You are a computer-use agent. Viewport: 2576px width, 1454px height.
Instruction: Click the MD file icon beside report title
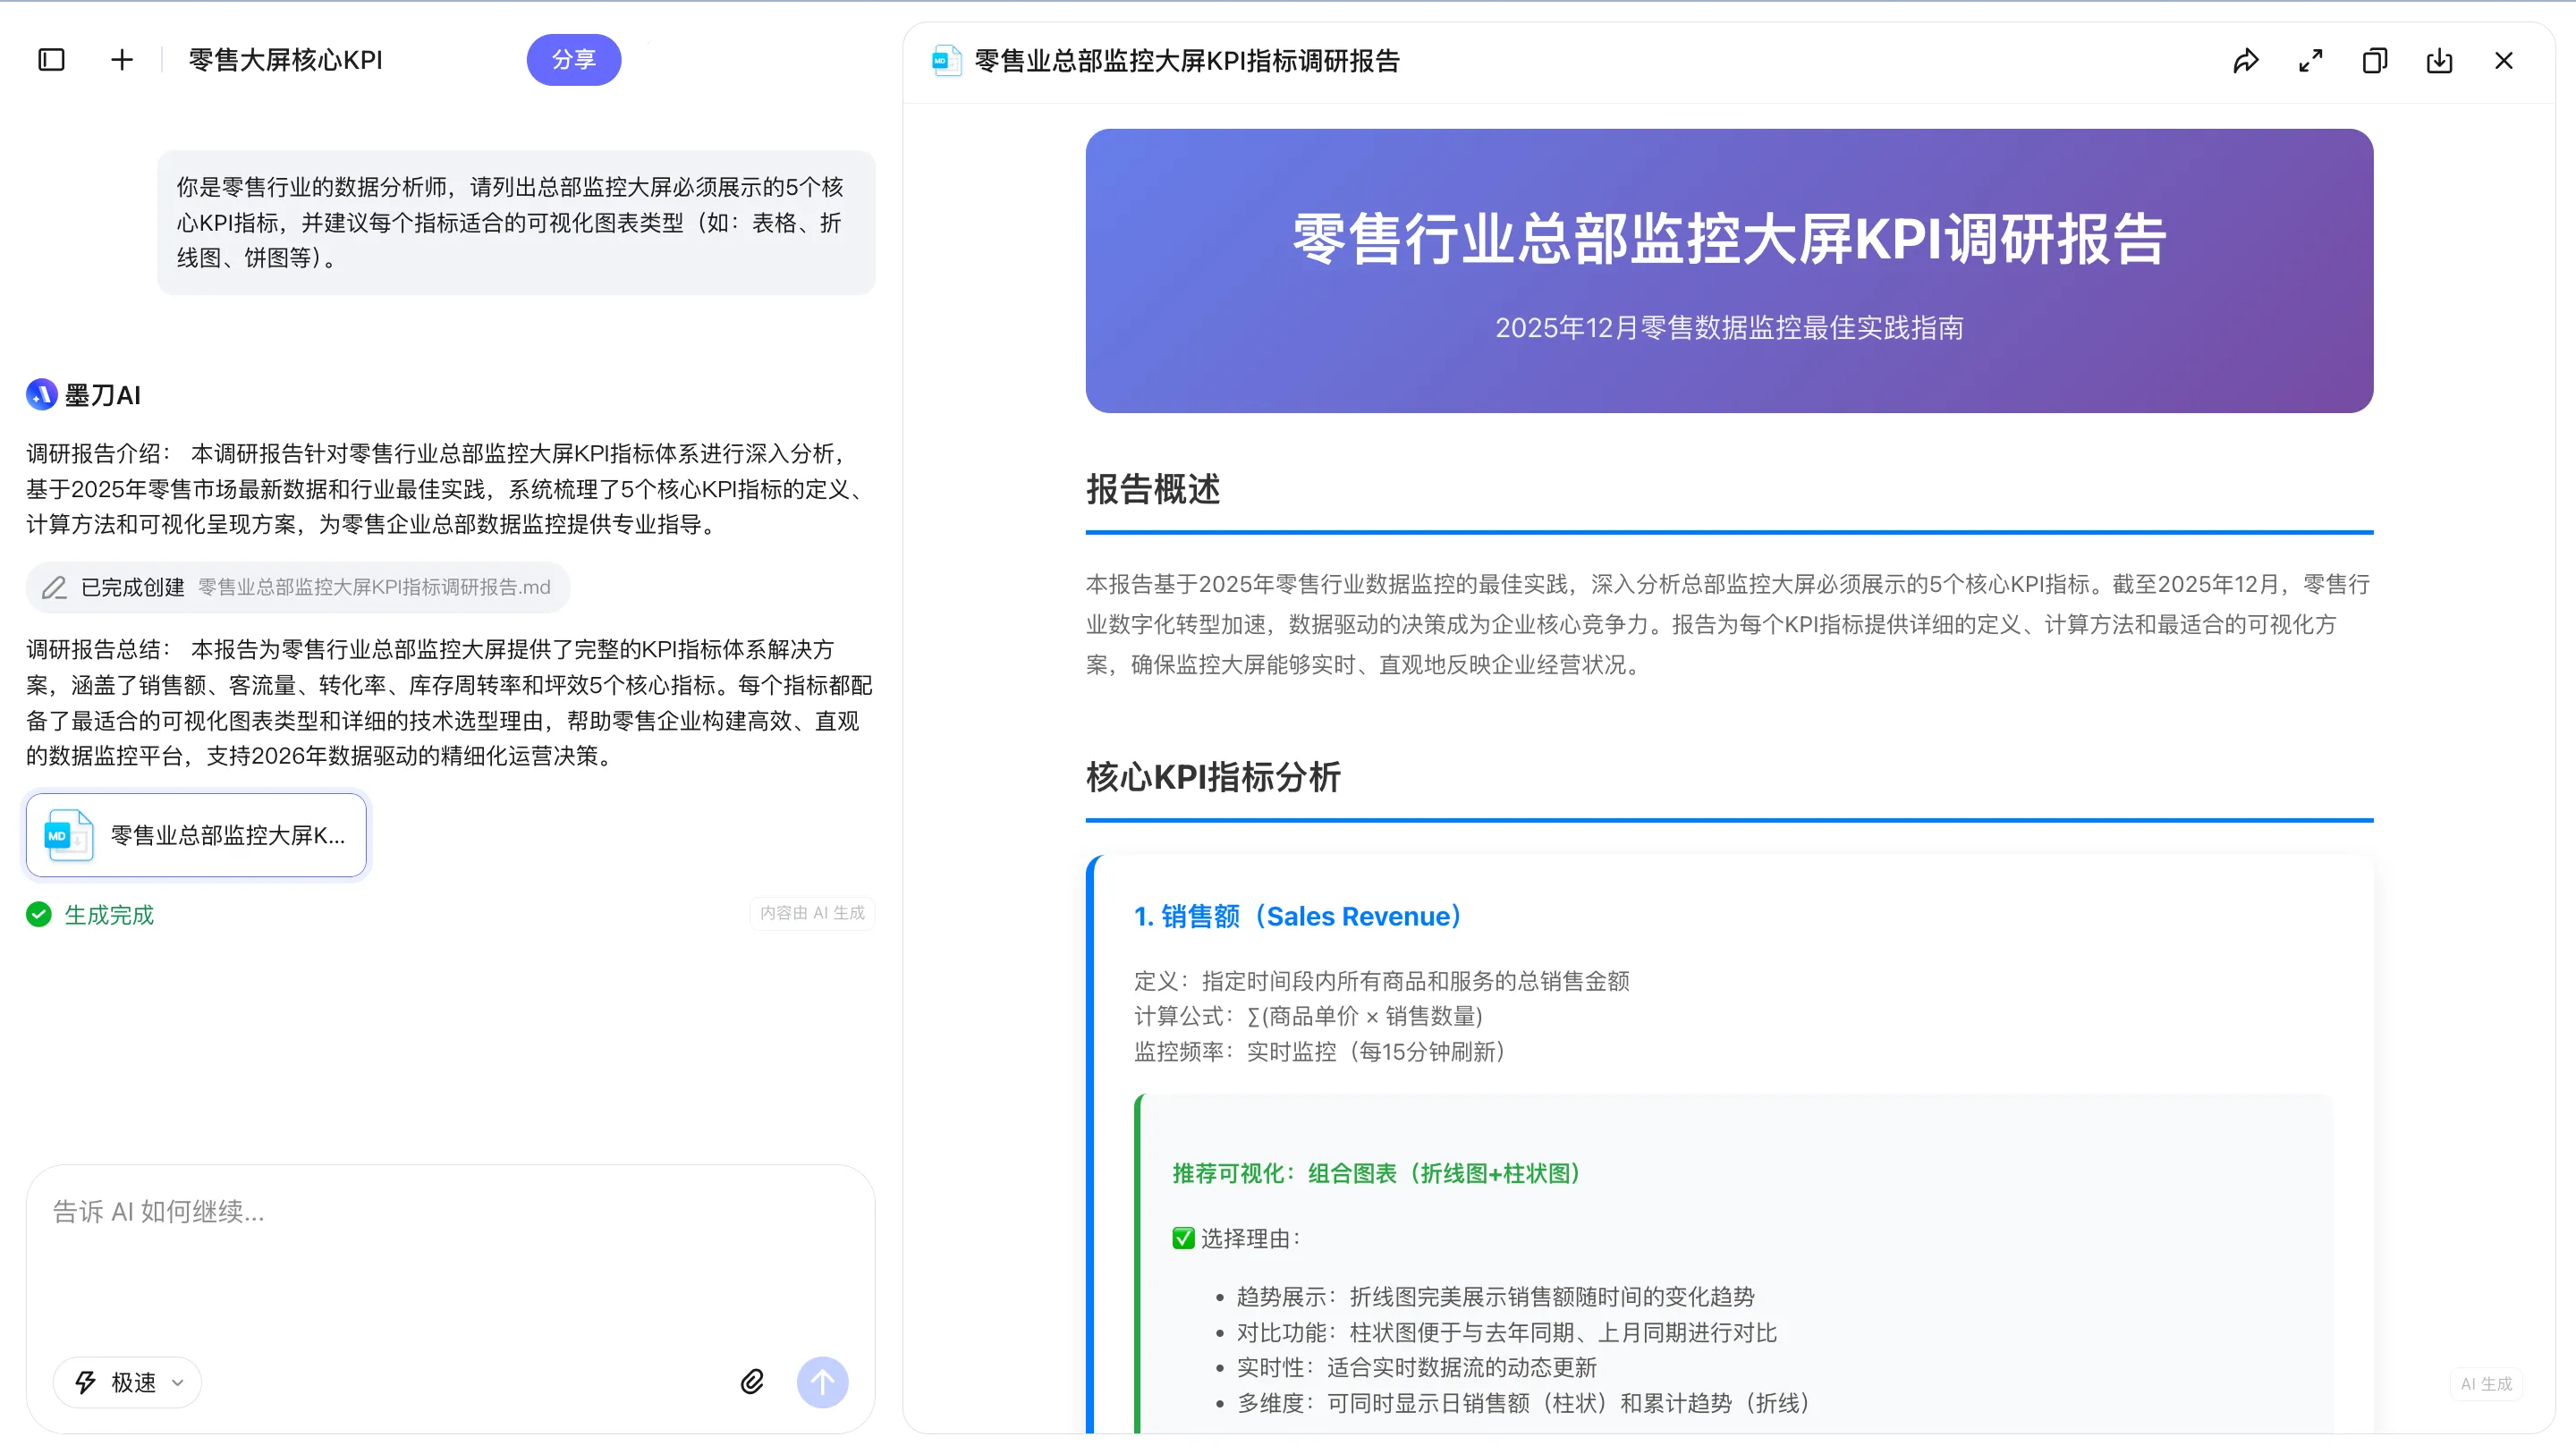coord(946,61)
